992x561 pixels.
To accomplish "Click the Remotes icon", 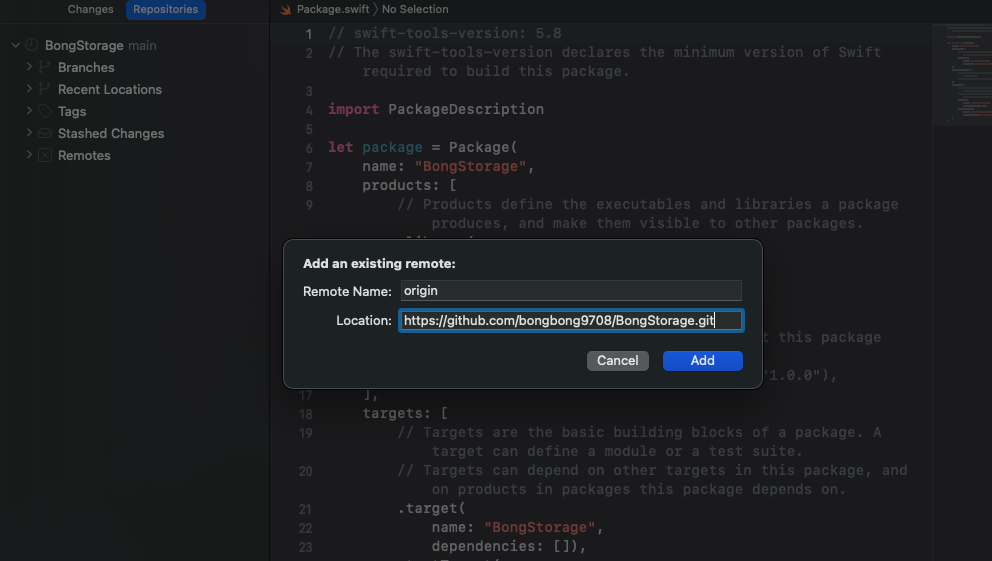I will tap(44, 156).
